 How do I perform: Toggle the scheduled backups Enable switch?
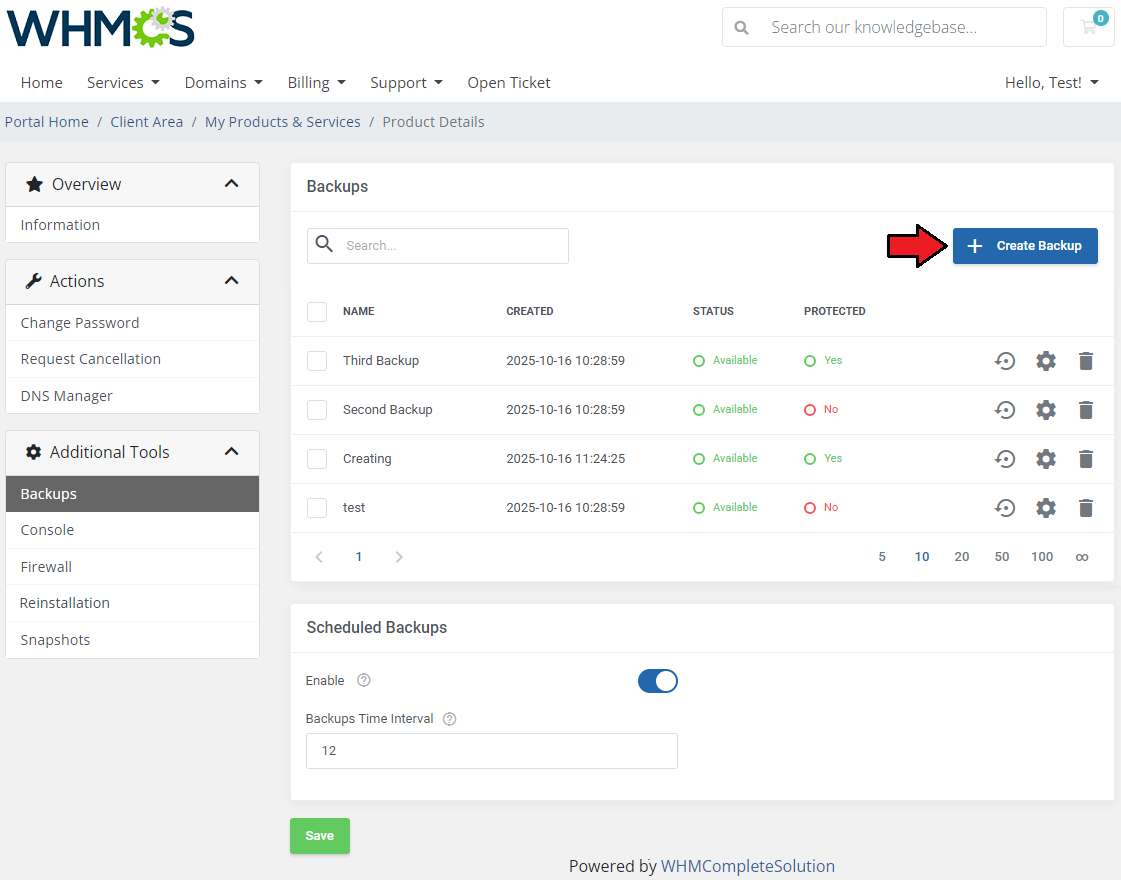(657, 681)
